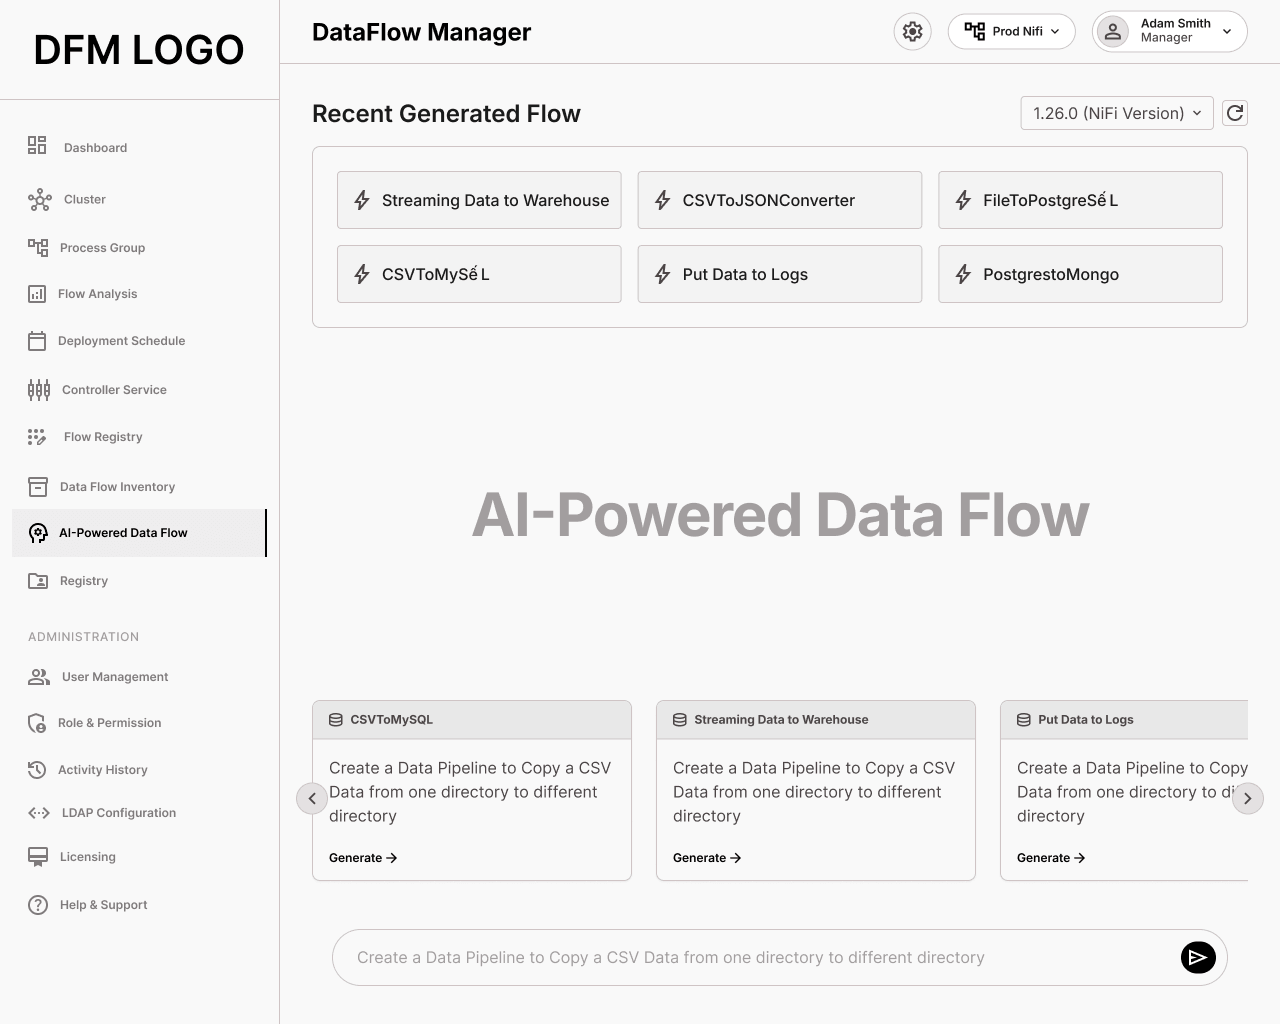
Task: Open Controller Service page
Action: point(114,390)
